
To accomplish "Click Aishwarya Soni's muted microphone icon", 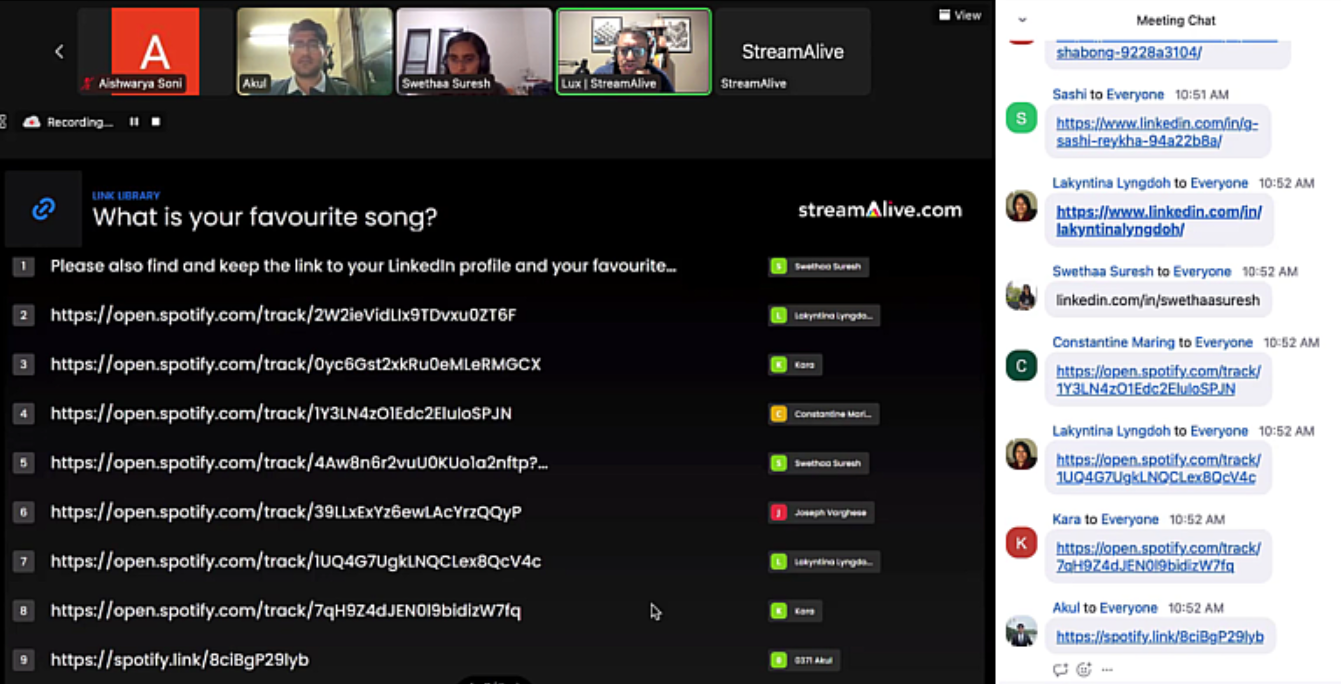I will point(88,84).
